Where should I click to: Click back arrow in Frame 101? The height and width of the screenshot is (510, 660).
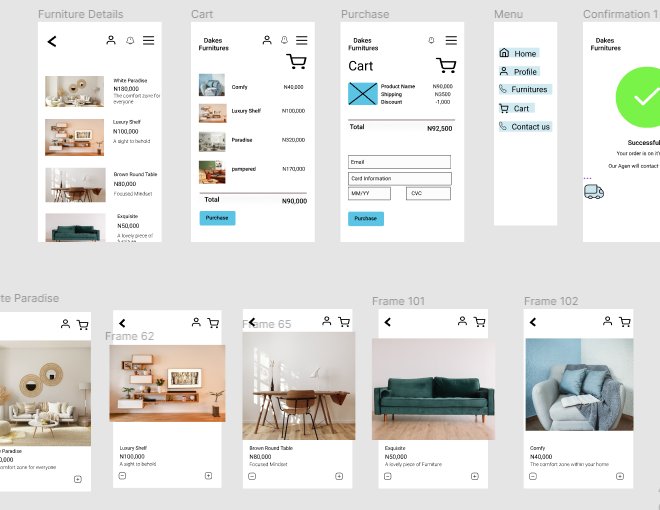(x=388, y=322)
